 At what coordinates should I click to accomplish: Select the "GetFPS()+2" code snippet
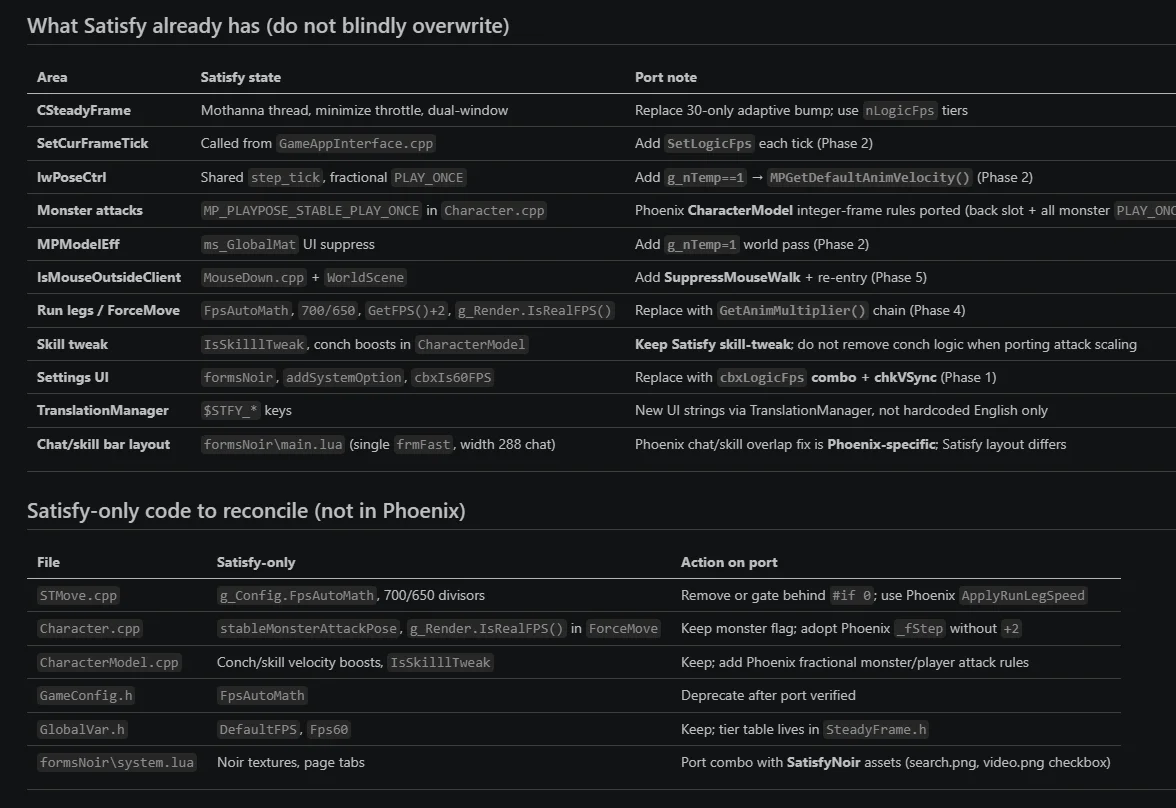pyautogui.click(x=406, y=310)
